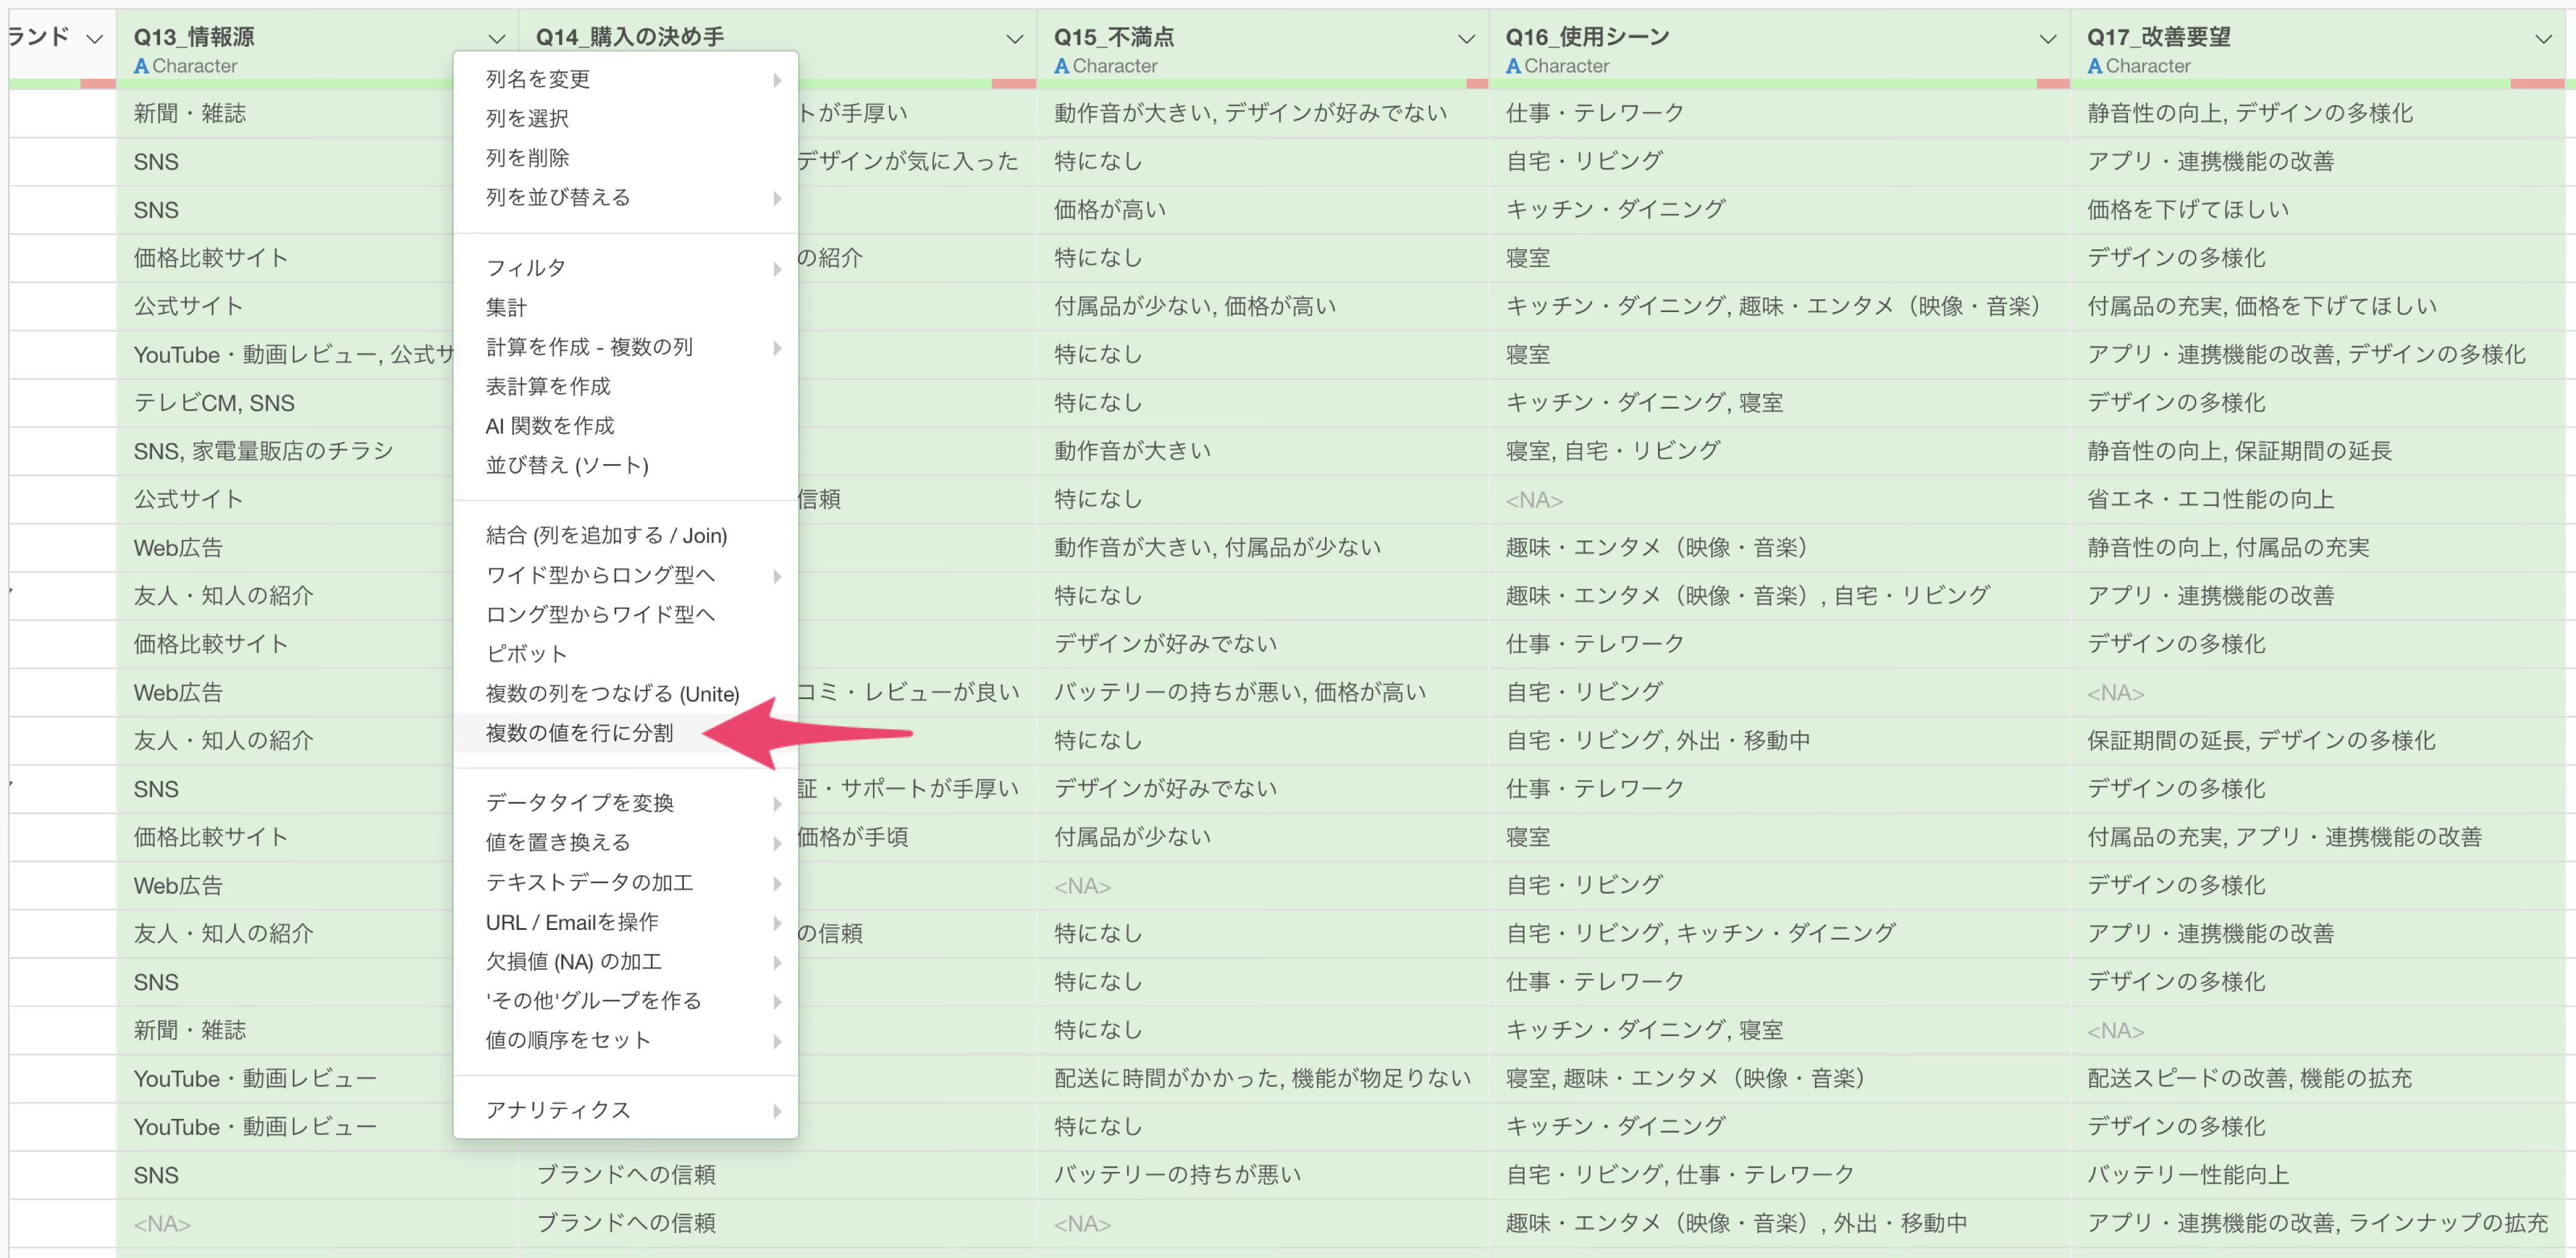Select 表計算を作成 menu entry
This screenshot has height=1258, width=2576.
pyautogui.click(x=626, y=386)
